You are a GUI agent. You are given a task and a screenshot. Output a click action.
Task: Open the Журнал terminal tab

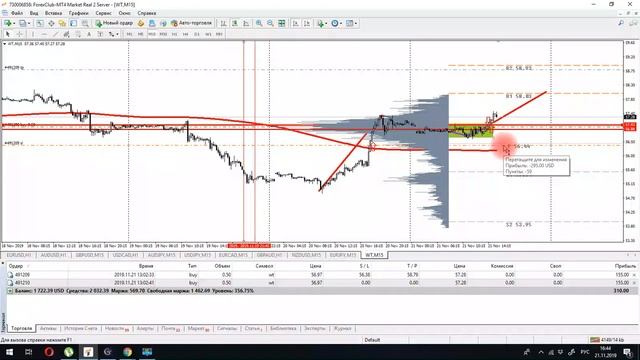(x=342, y=328)
